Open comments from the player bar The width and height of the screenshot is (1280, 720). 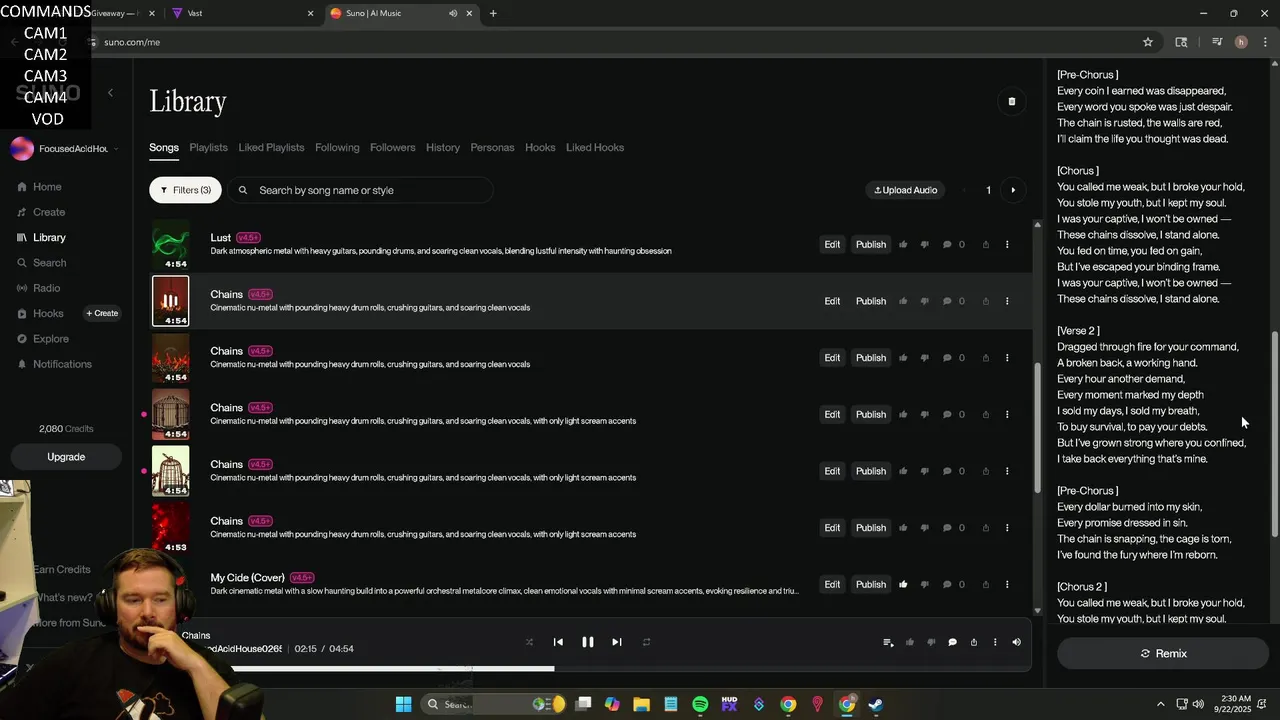[952, 642]
